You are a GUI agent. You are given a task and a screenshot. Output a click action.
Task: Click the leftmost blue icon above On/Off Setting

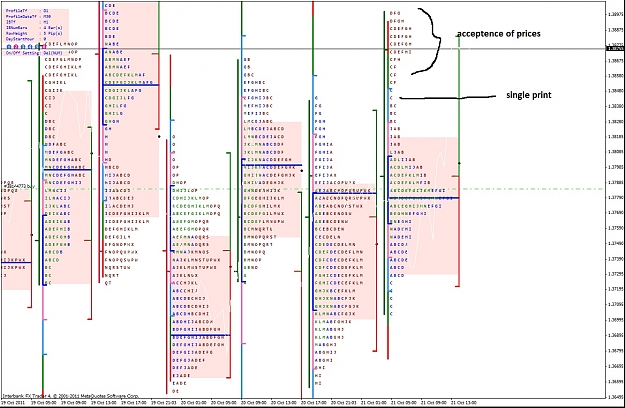[x=9, y=47]
